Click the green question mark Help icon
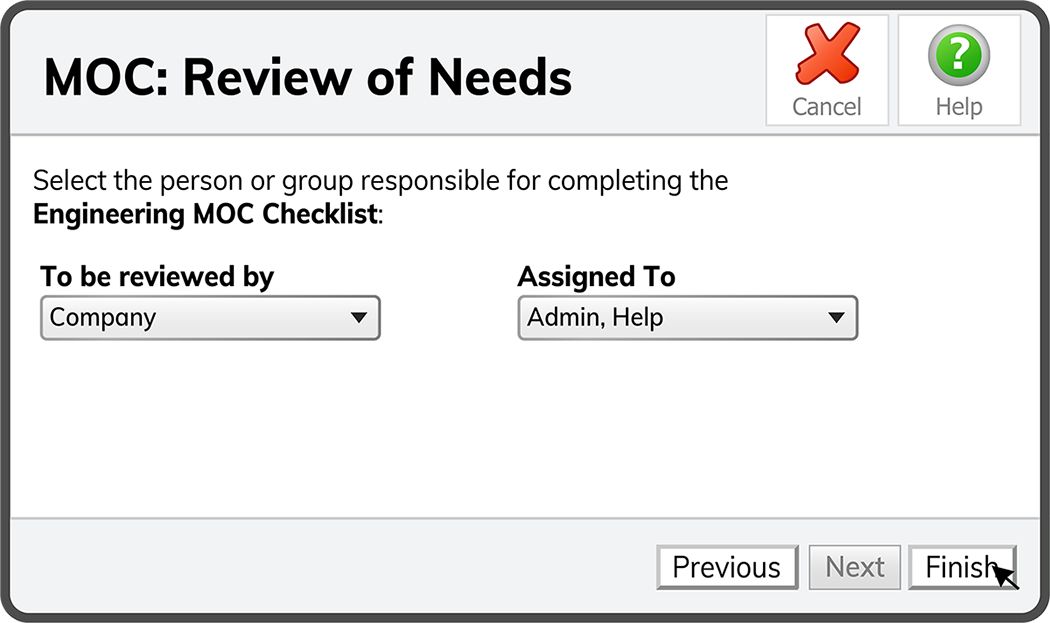 958,55
